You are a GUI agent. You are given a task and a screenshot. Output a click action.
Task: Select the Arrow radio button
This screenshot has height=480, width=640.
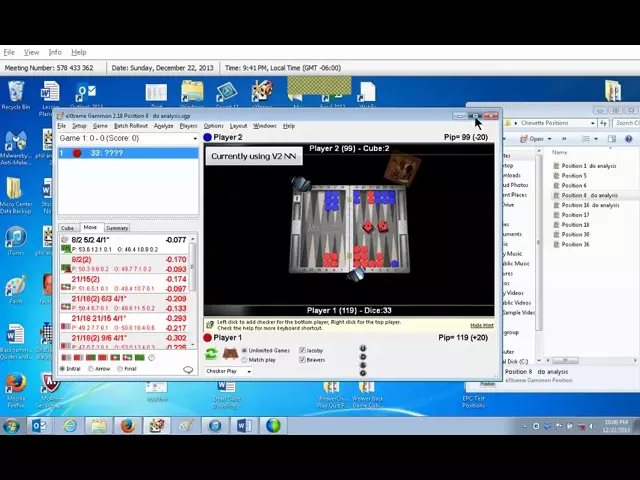[x=91, y=369]
